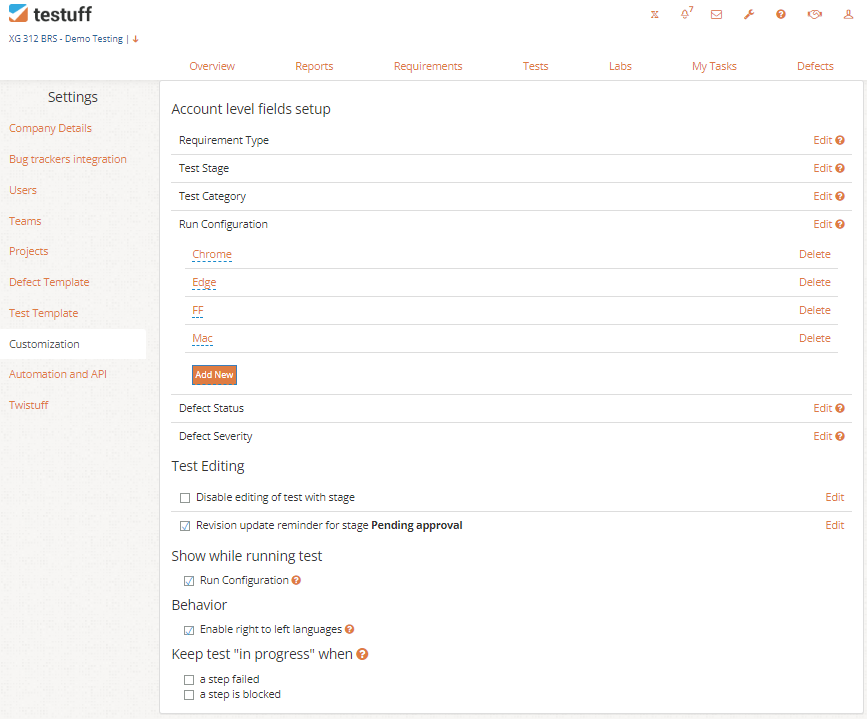Edit Test Category field
Viewport: 867px width, 719px height.
[x=822, y=196]
